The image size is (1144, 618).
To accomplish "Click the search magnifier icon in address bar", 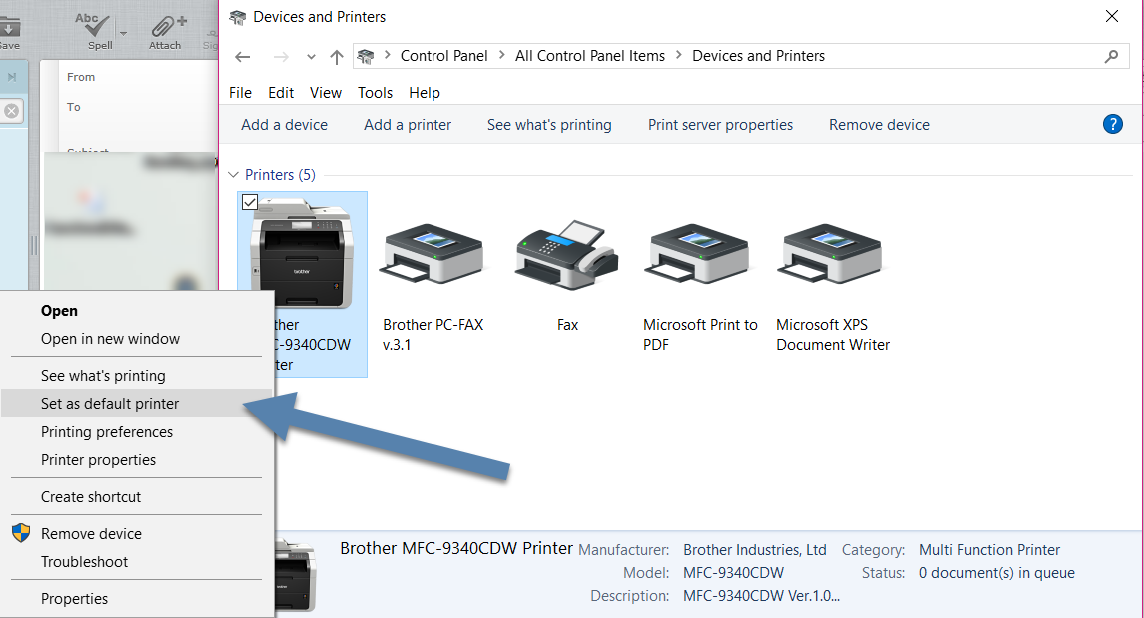I will 1111,56.
